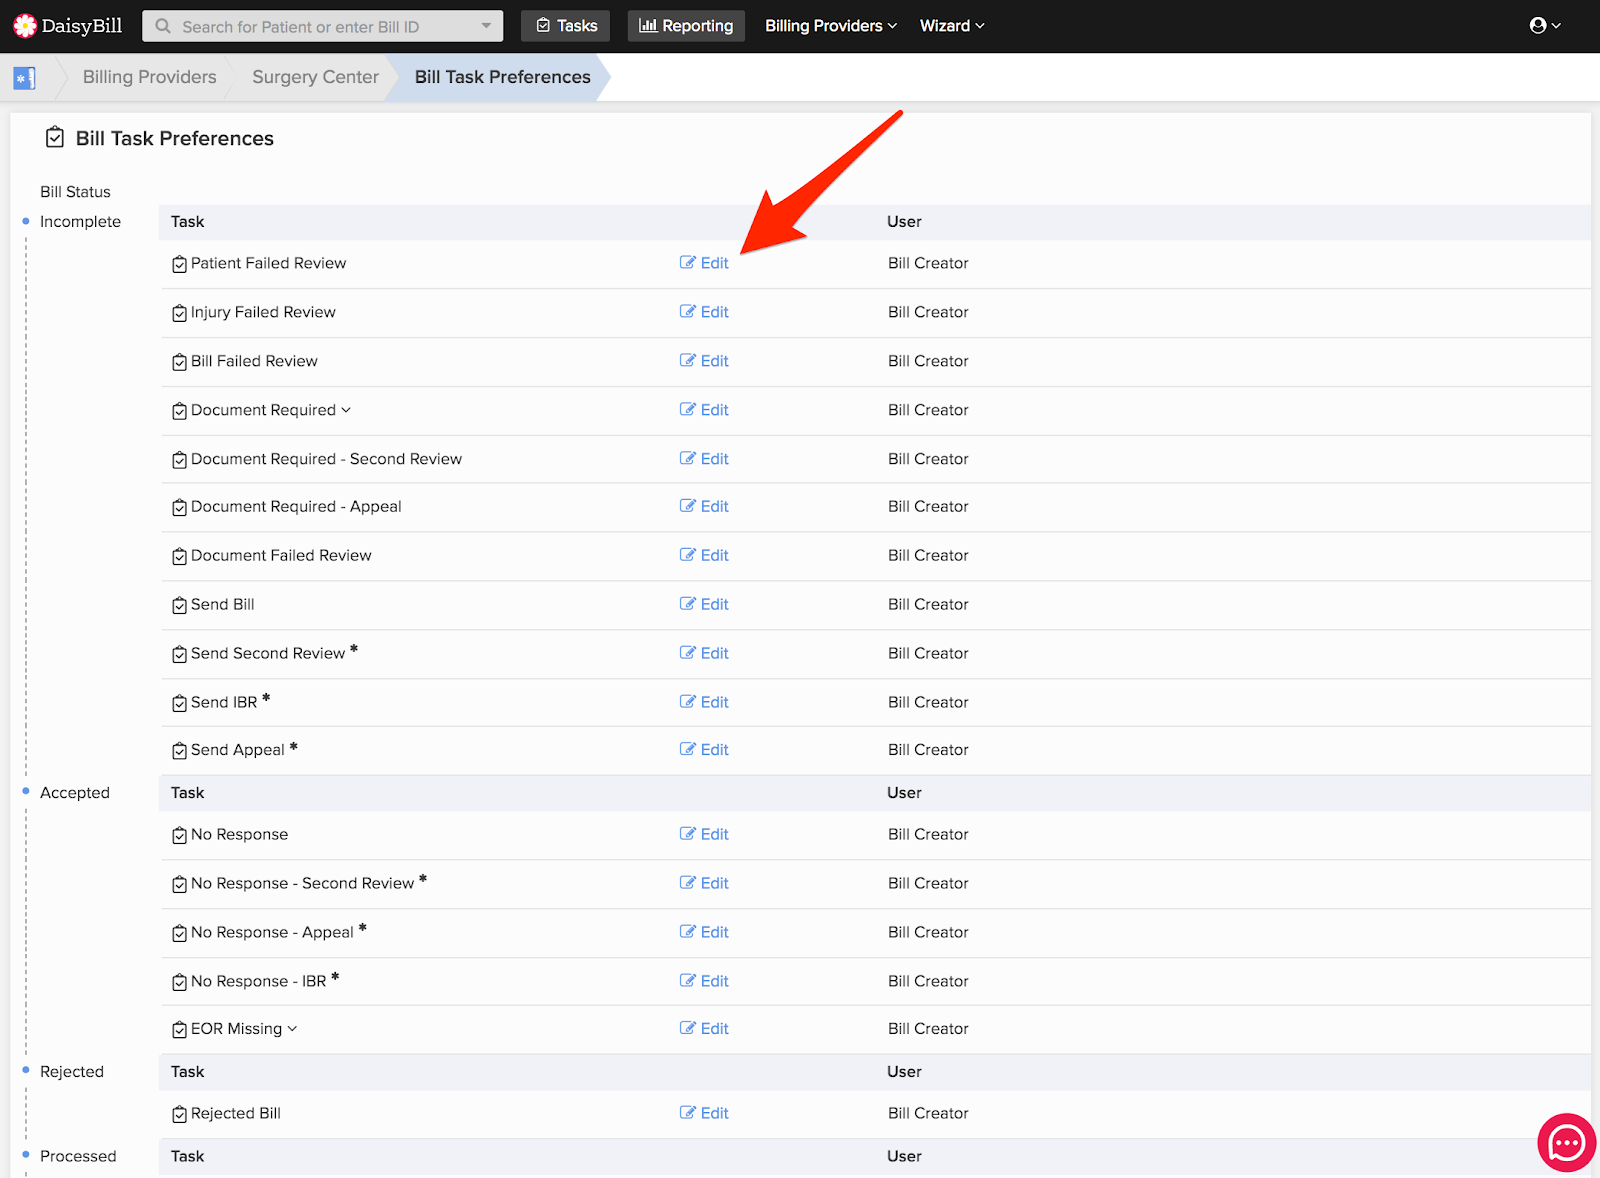Viewport: 1600px width, 1178px height.
Task: Edit the Patient Failed Review task
Action: pyautogui.click(x=704, y=263)
